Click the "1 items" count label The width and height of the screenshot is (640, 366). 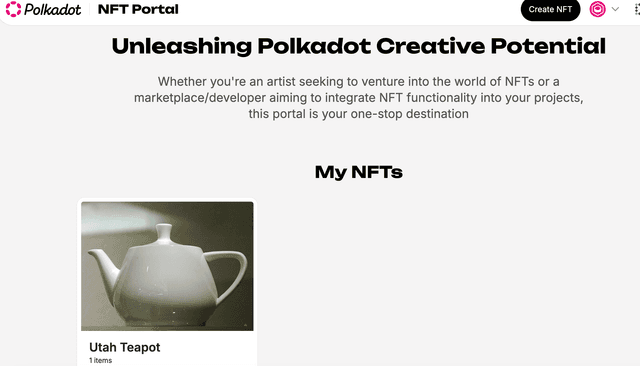(x=100, y=360)
